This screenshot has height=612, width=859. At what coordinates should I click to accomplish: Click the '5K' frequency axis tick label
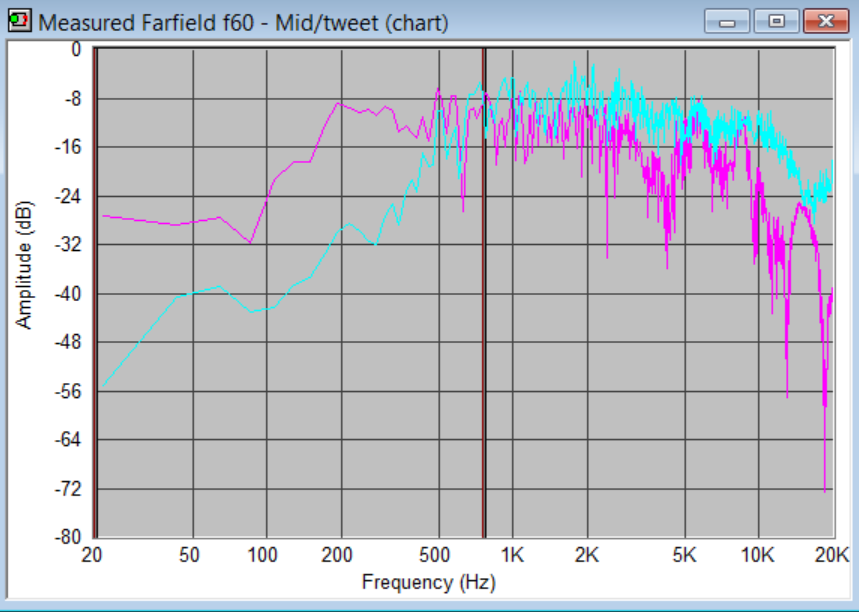(x=684, y=556)
